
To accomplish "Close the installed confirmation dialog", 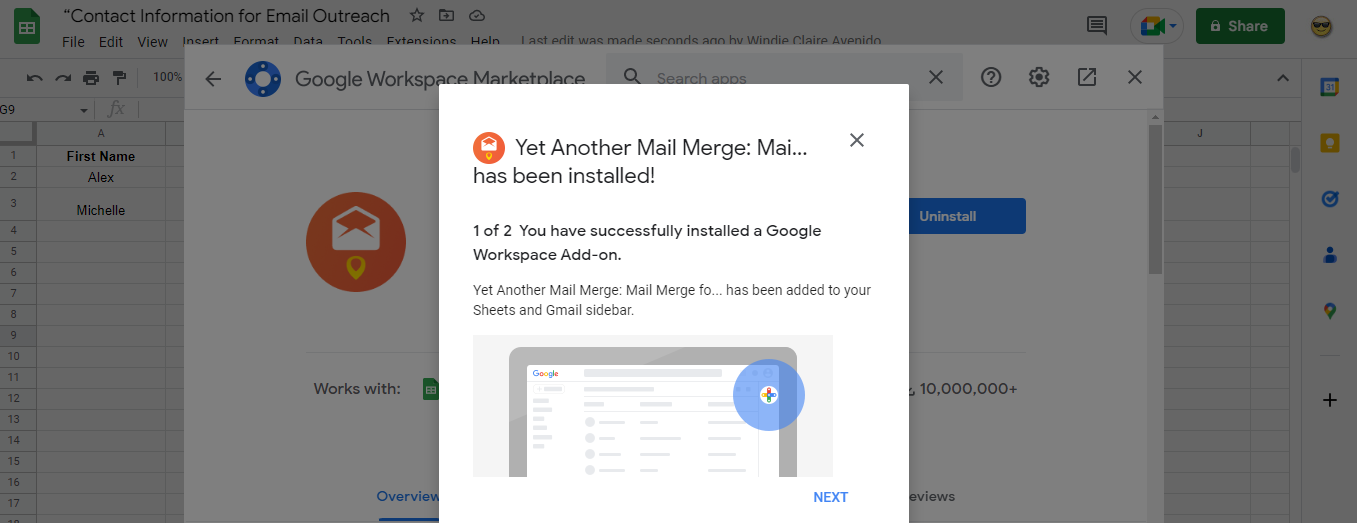I will click(856, 140).
